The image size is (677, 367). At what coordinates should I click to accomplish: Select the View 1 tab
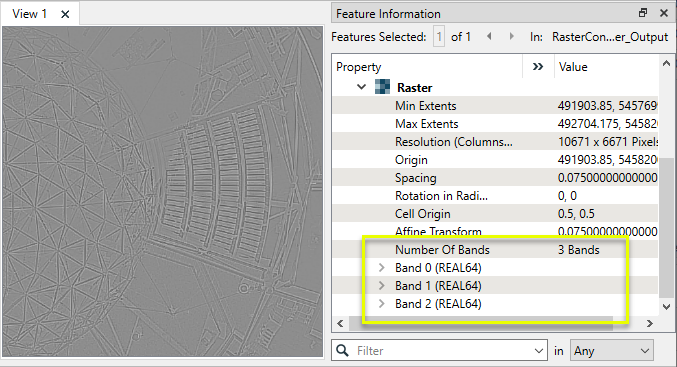(x=29, y=14)
